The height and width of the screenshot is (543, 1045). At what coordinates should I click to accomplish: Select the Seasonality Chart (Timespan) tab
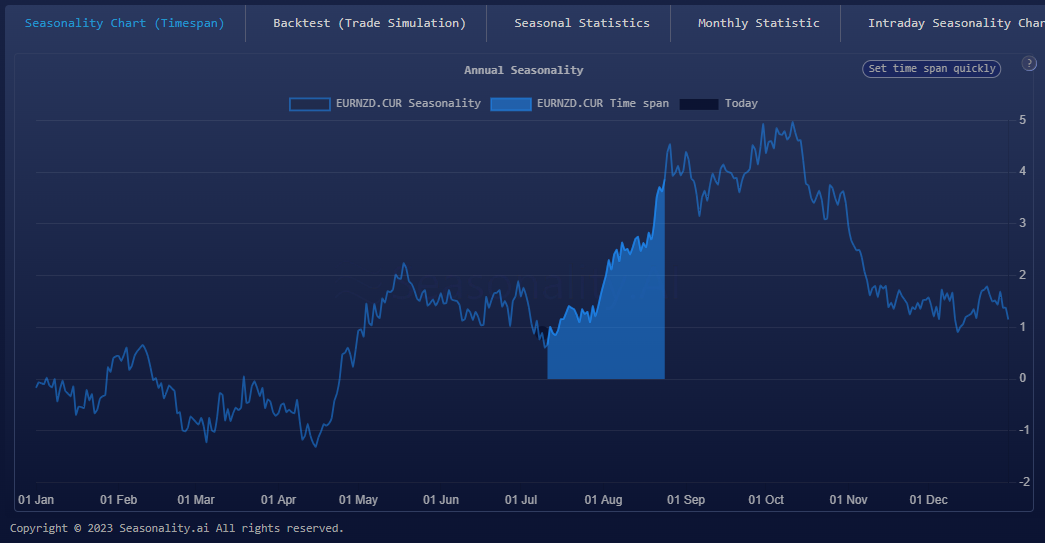coord(125,23)
